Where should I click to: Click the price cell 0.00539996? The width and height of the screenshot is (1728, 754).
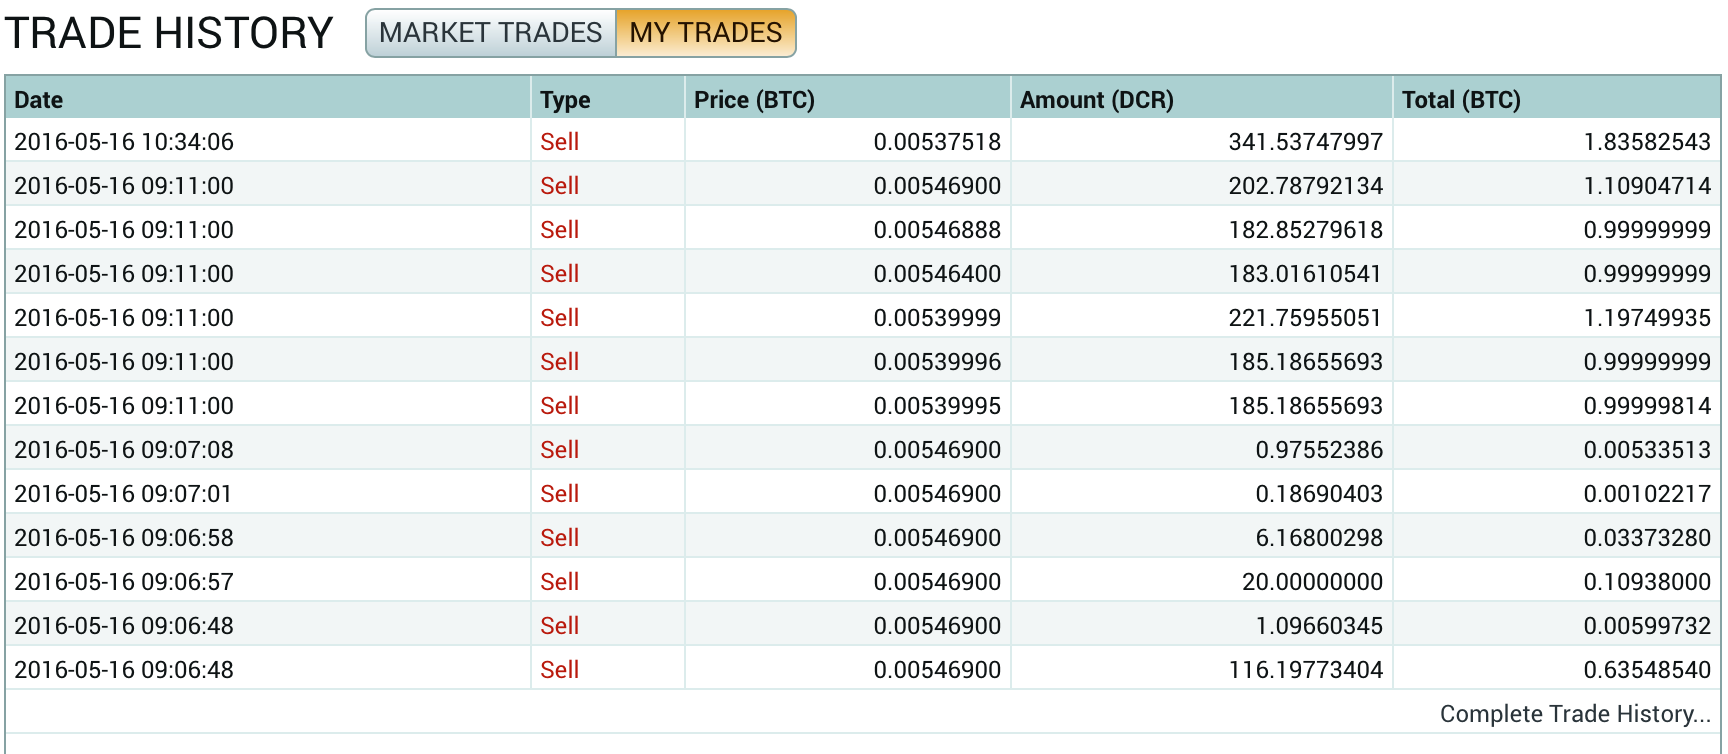[x=937, y=362]
